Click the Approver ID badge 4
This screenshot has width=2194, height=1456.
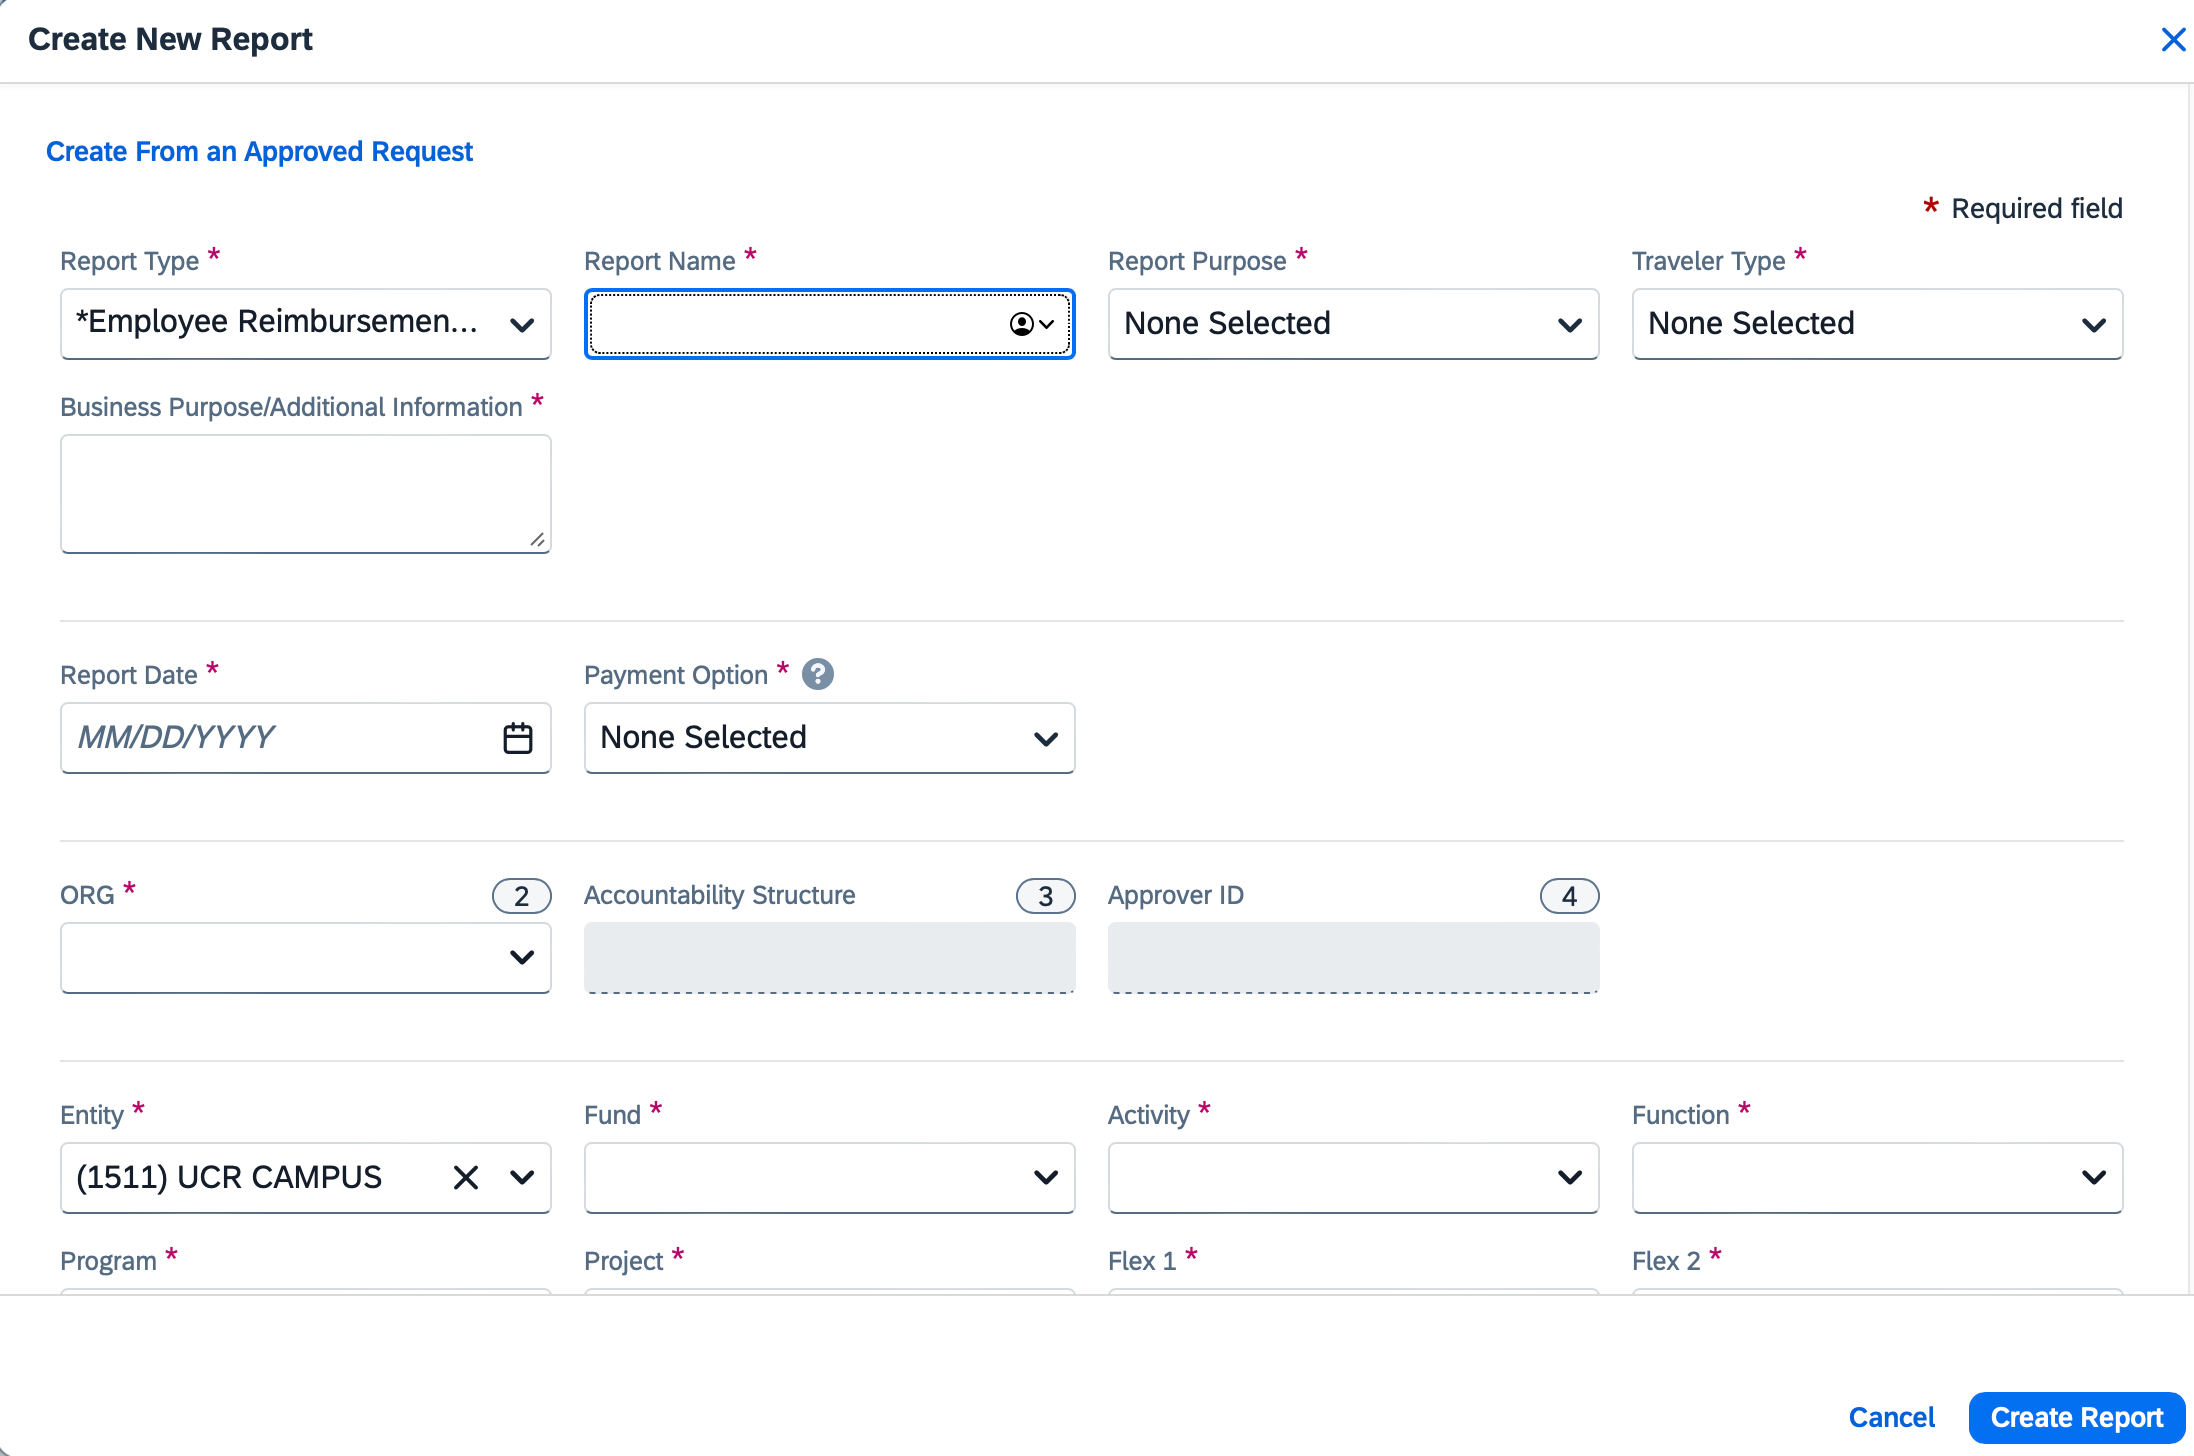(x=1569, y=896)
